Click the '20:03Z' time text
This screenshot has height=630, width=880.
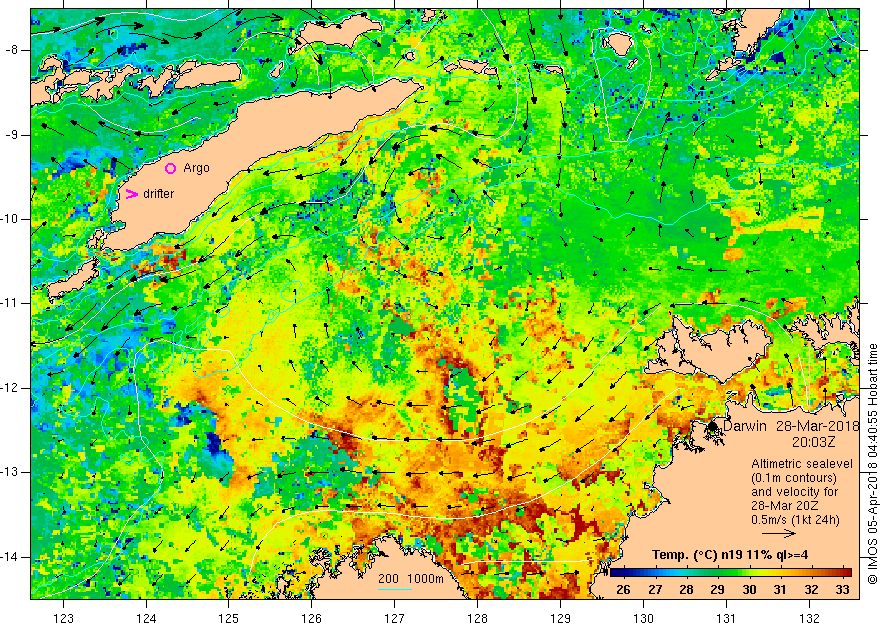814,442
